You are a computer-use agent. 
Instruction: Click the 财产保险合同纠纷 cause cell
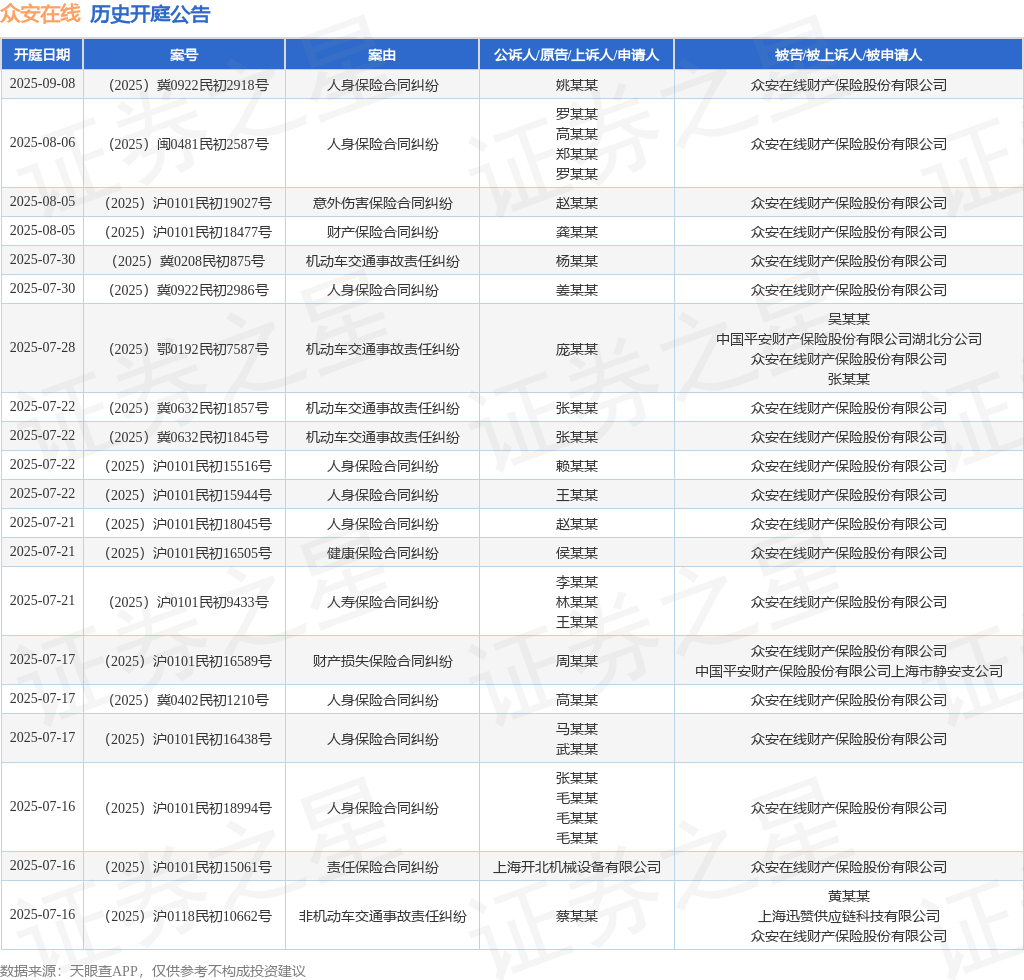coord(382,232)
